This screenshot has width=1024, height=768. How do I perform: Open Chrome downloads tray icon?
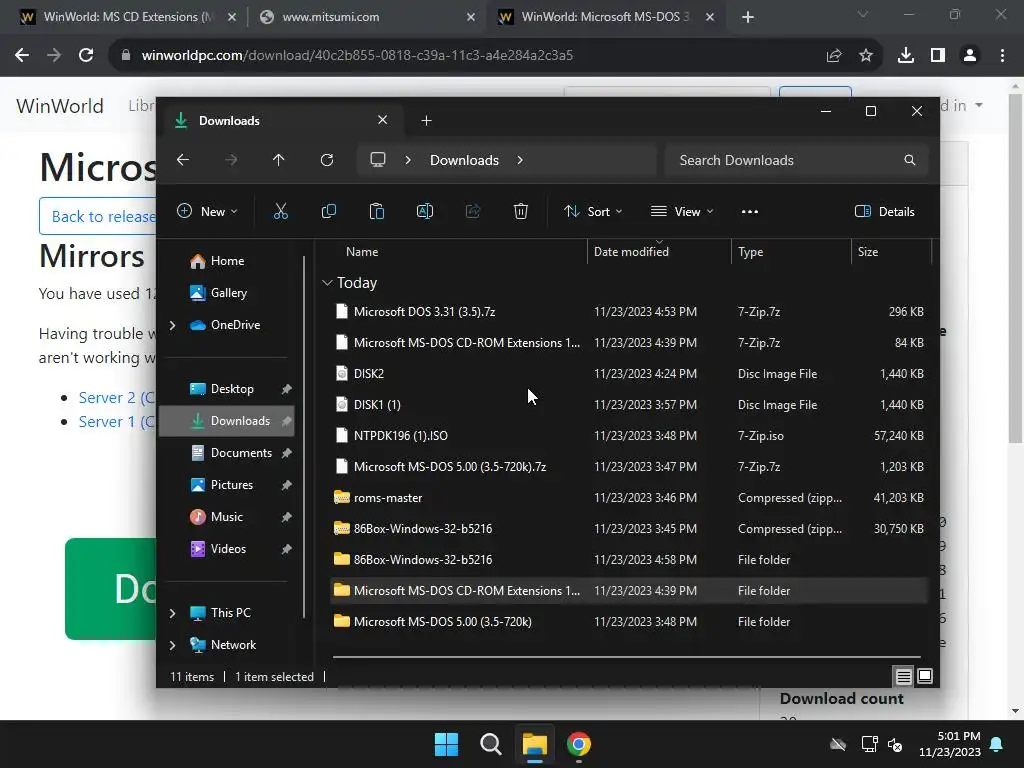pos(906,56)
